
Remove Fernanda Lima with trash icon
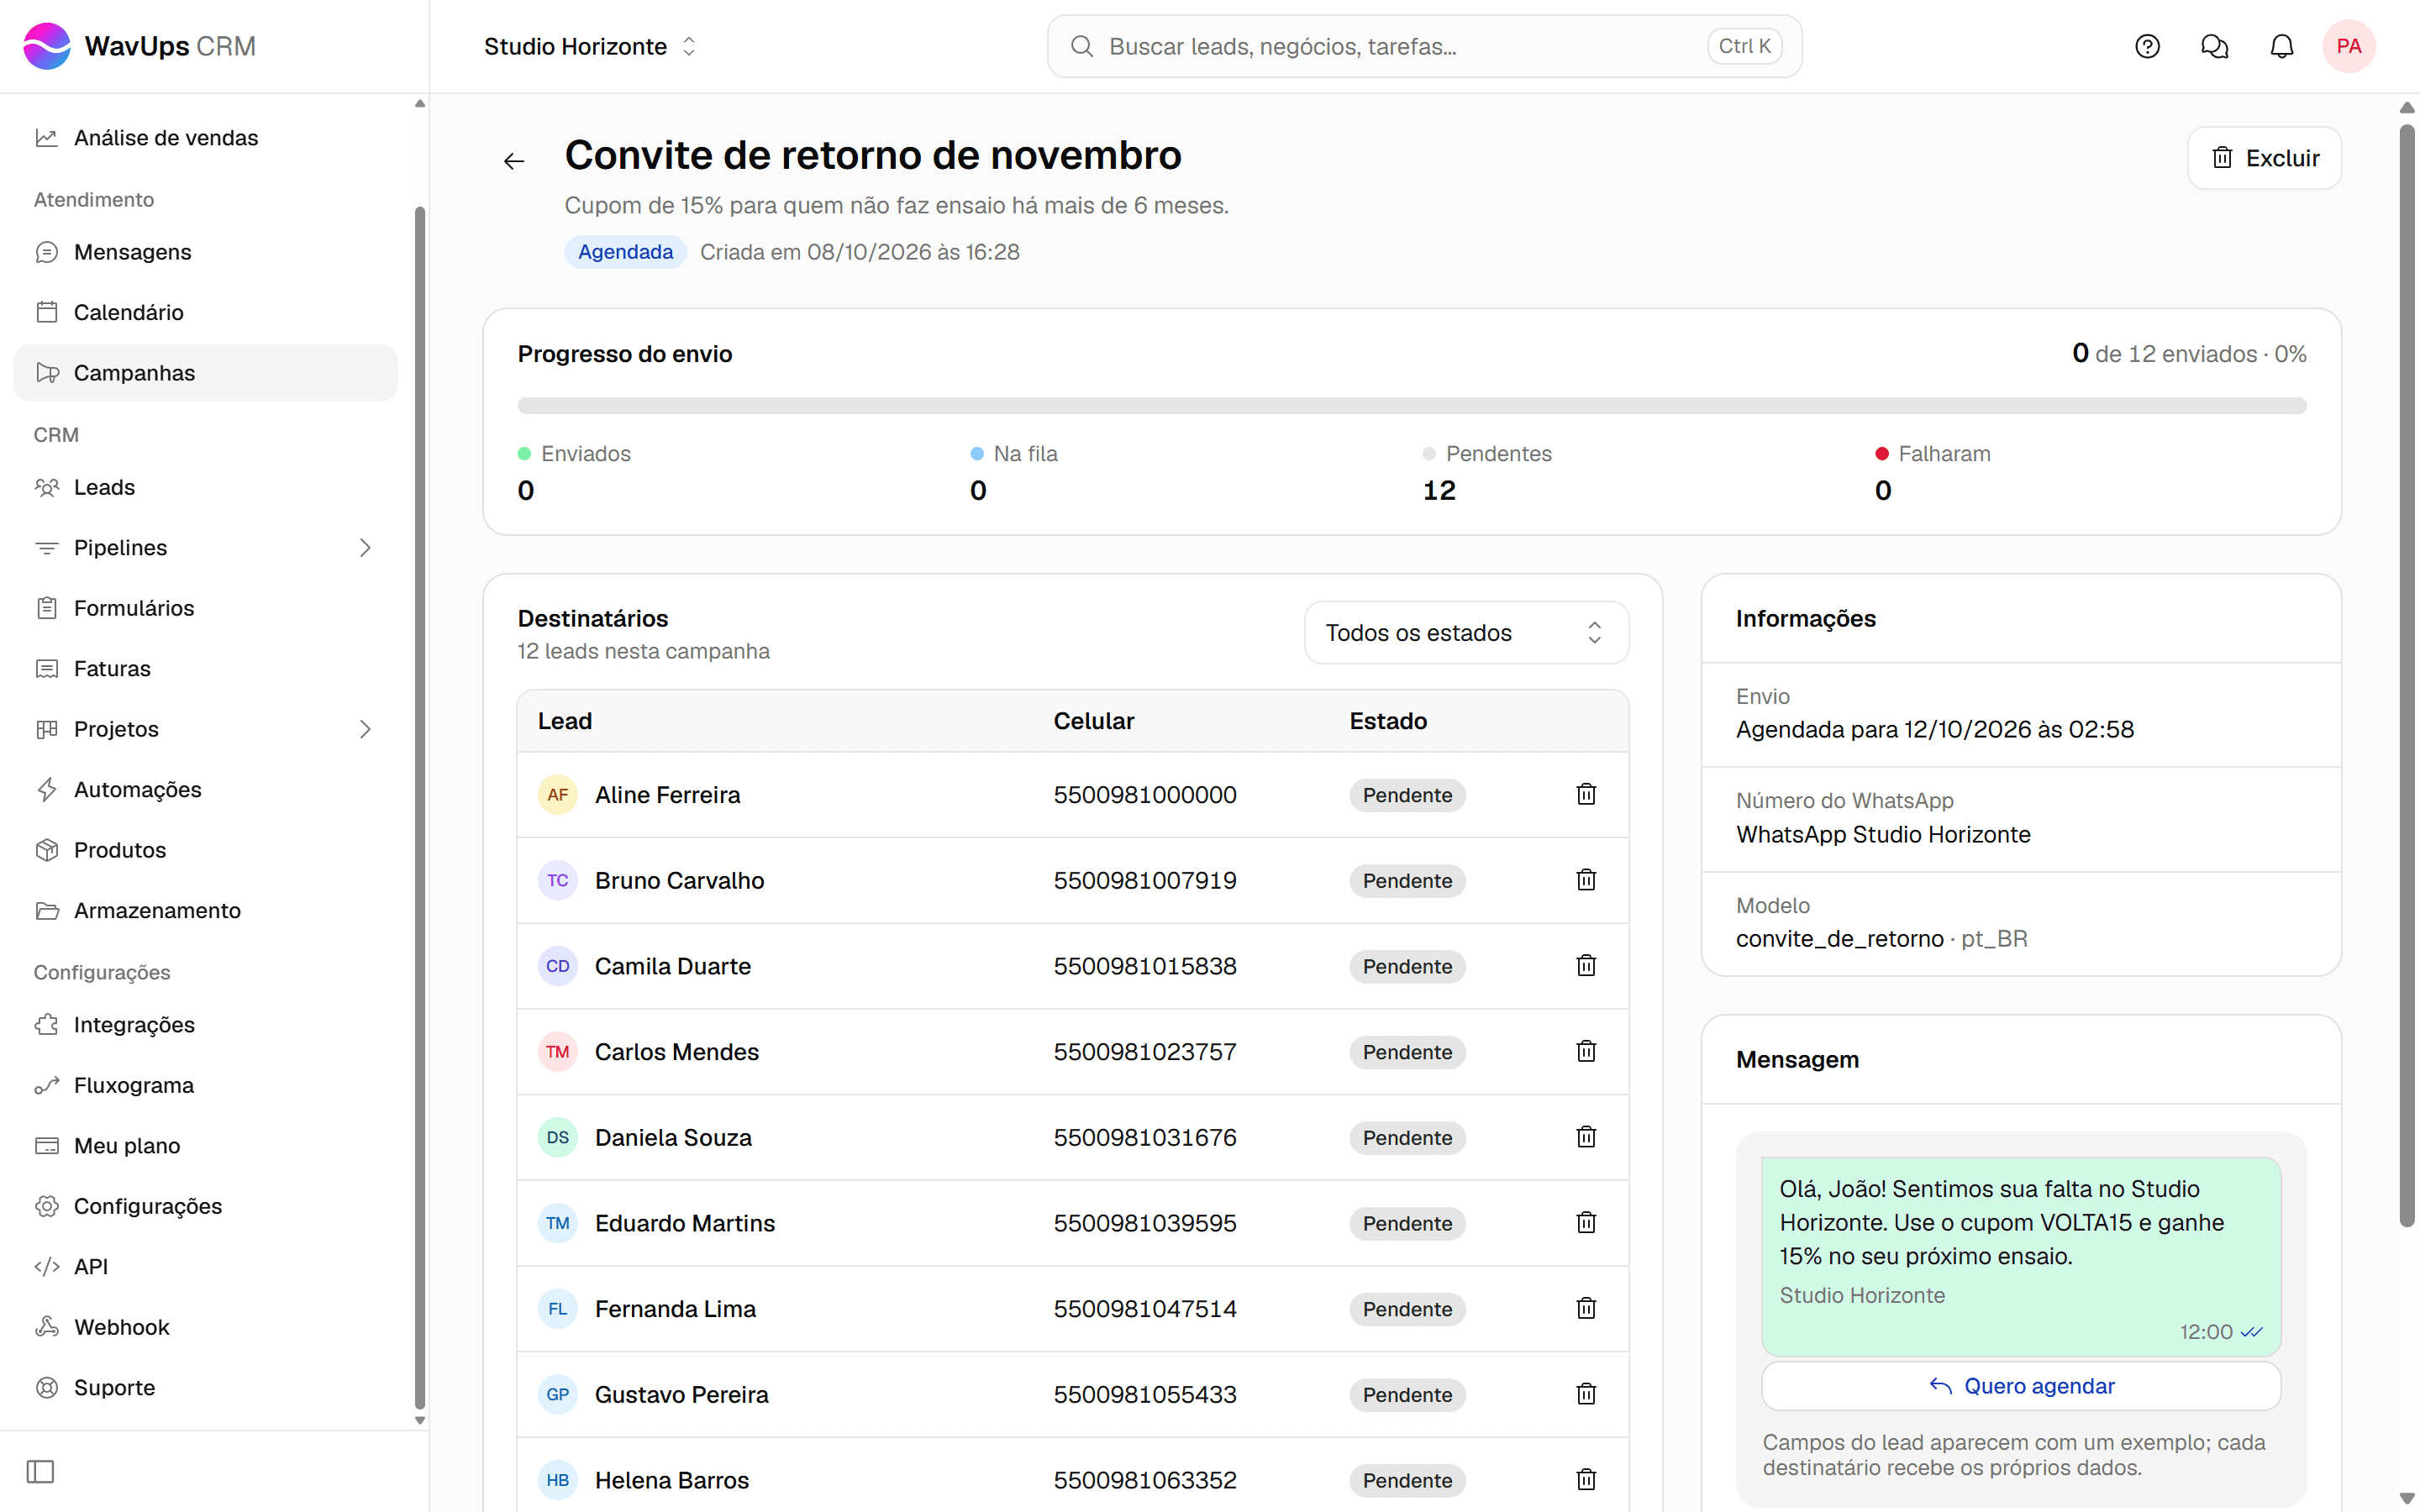[x=1586, y=1308]
